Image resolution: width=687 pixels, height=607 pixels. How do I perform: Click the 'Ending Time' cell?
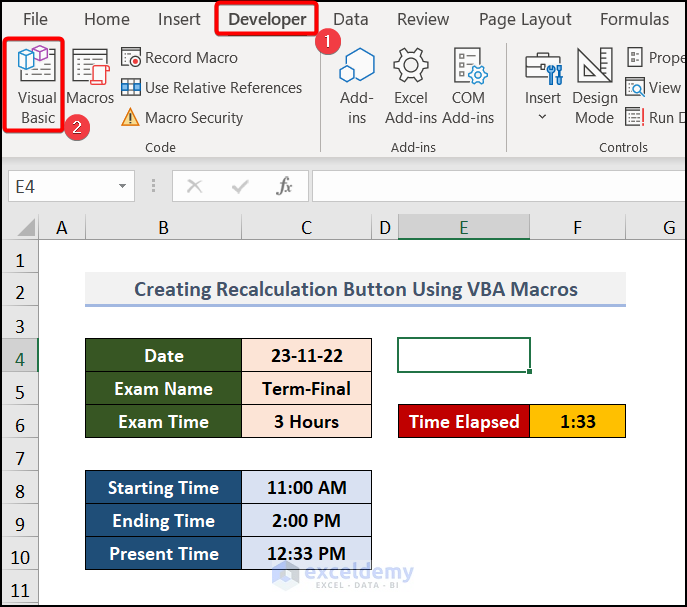click(x=163, y=520)
